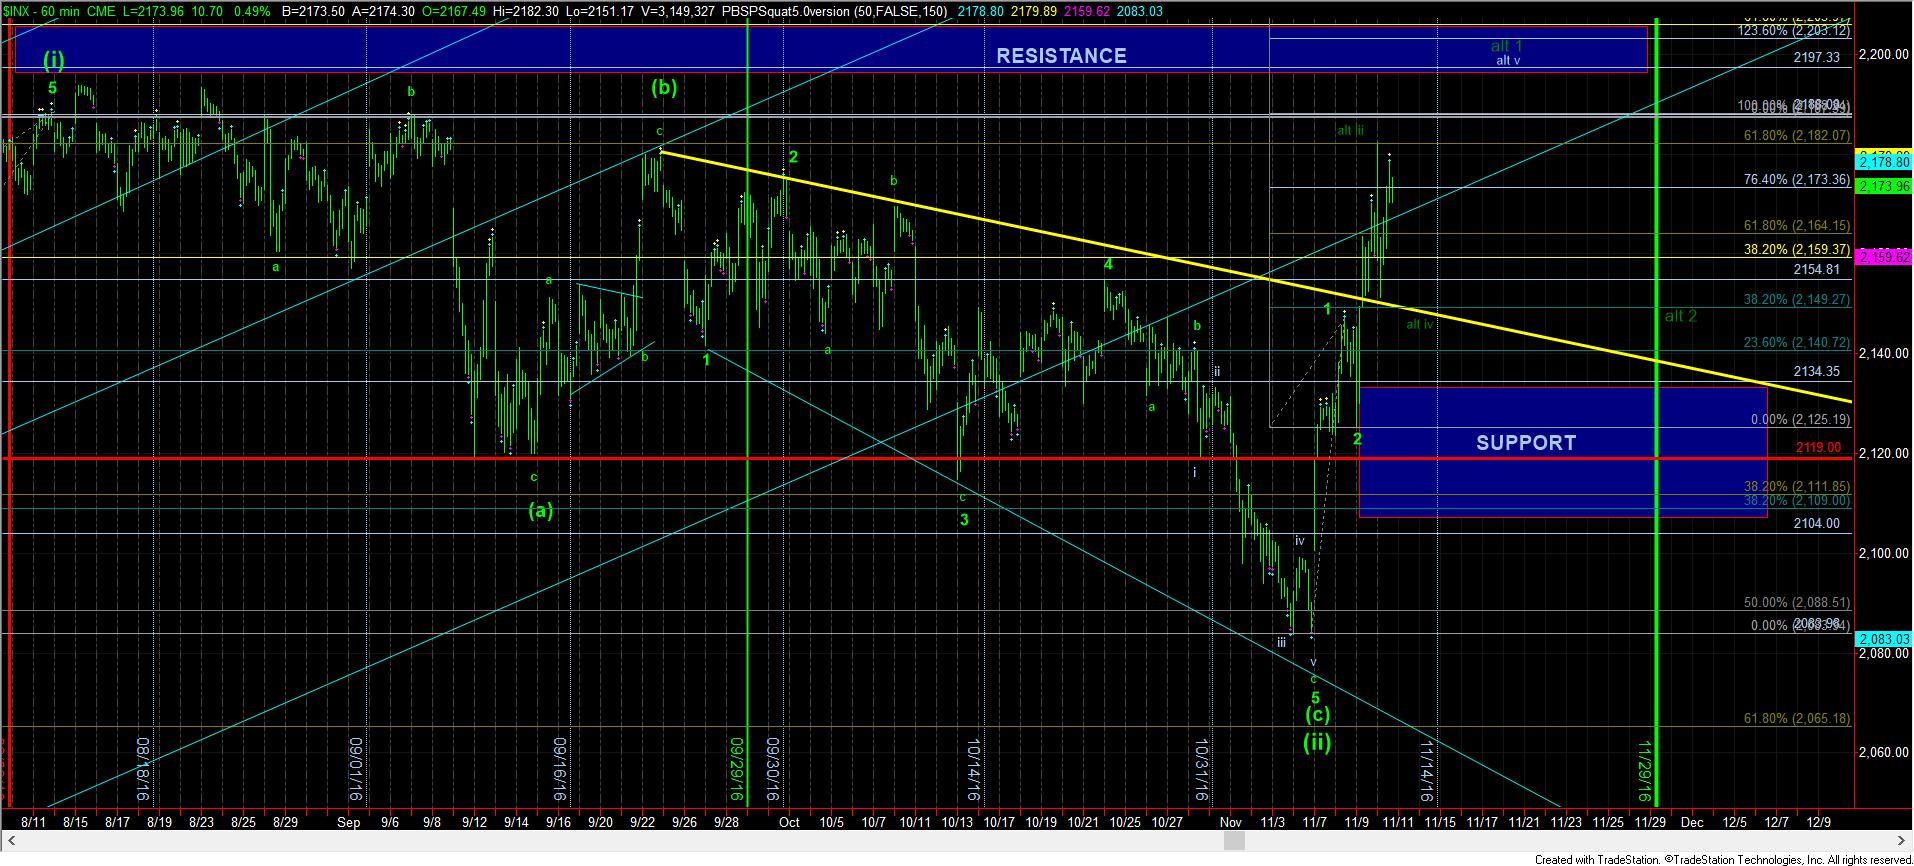
Task: Click the vertical 09/29/16 date label
Action: [x=736, y=770]
